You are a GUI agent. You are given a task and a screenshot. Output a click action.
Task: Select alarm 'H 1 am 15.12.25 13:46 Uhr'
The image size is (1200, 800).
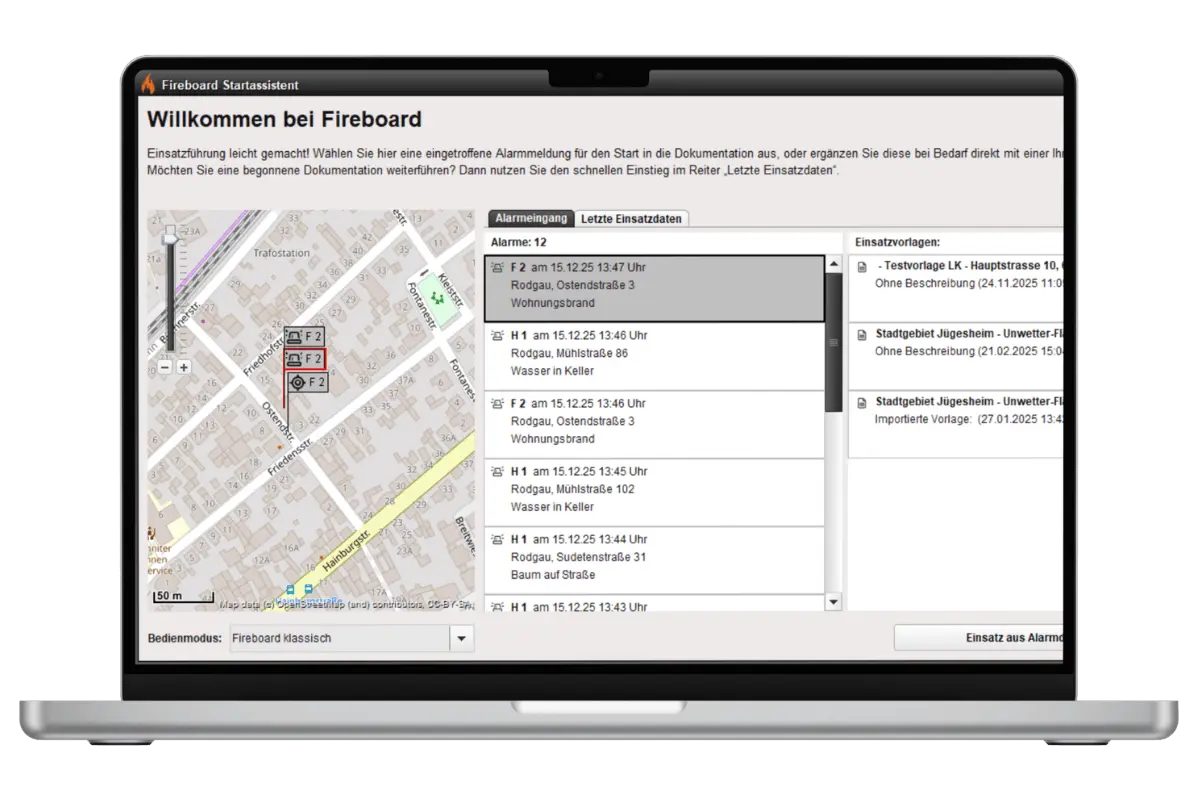coord(655,356)
